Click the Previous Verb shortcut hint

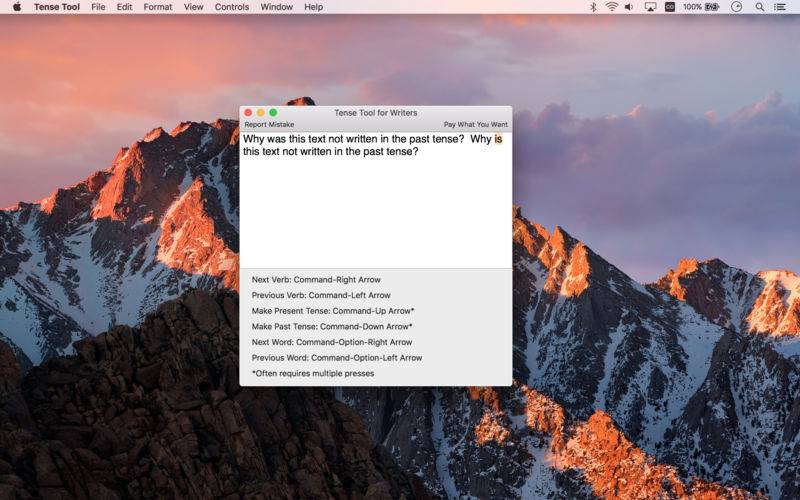click(321, 295)
